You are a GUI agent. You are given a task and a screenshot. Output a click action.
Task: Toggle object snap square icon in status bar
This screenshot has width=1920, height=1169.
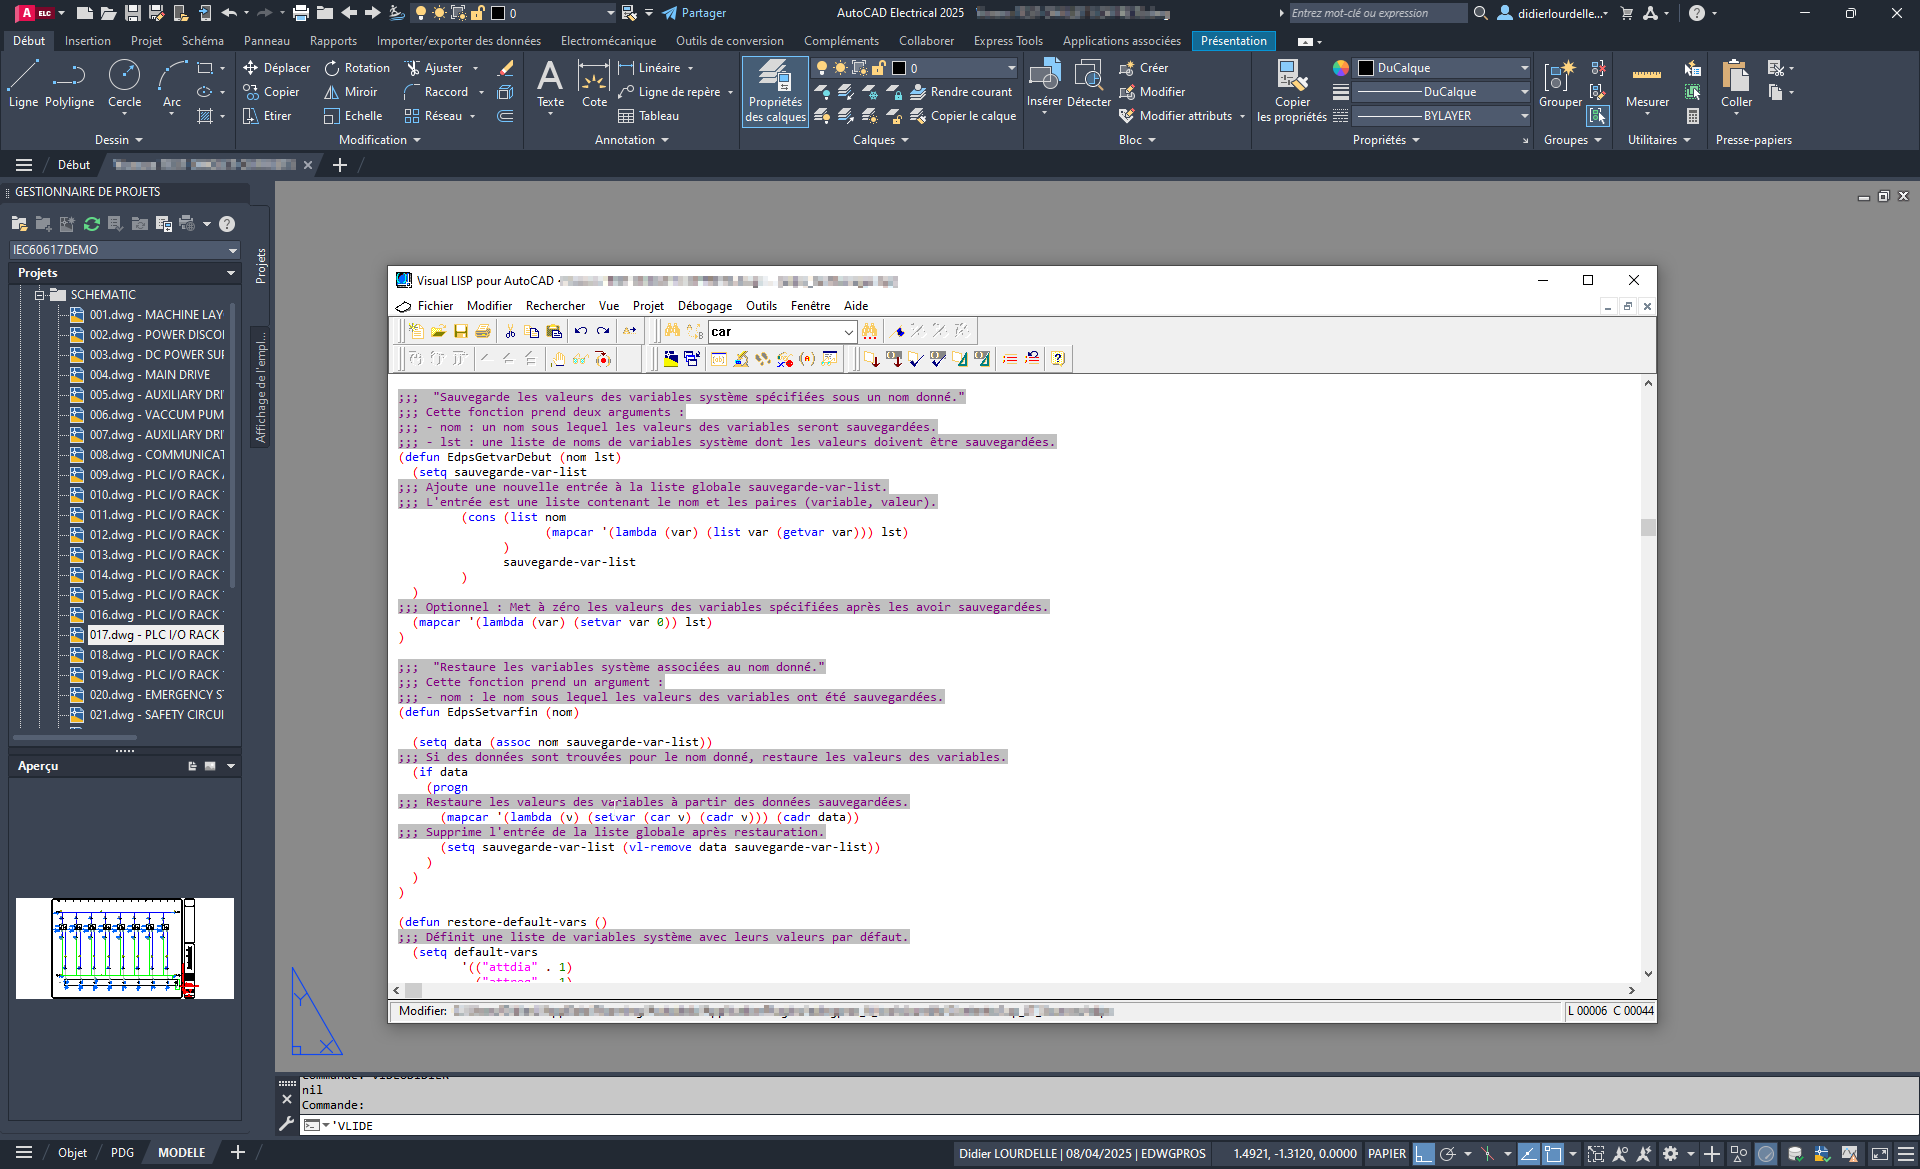click(1553, 1154)
